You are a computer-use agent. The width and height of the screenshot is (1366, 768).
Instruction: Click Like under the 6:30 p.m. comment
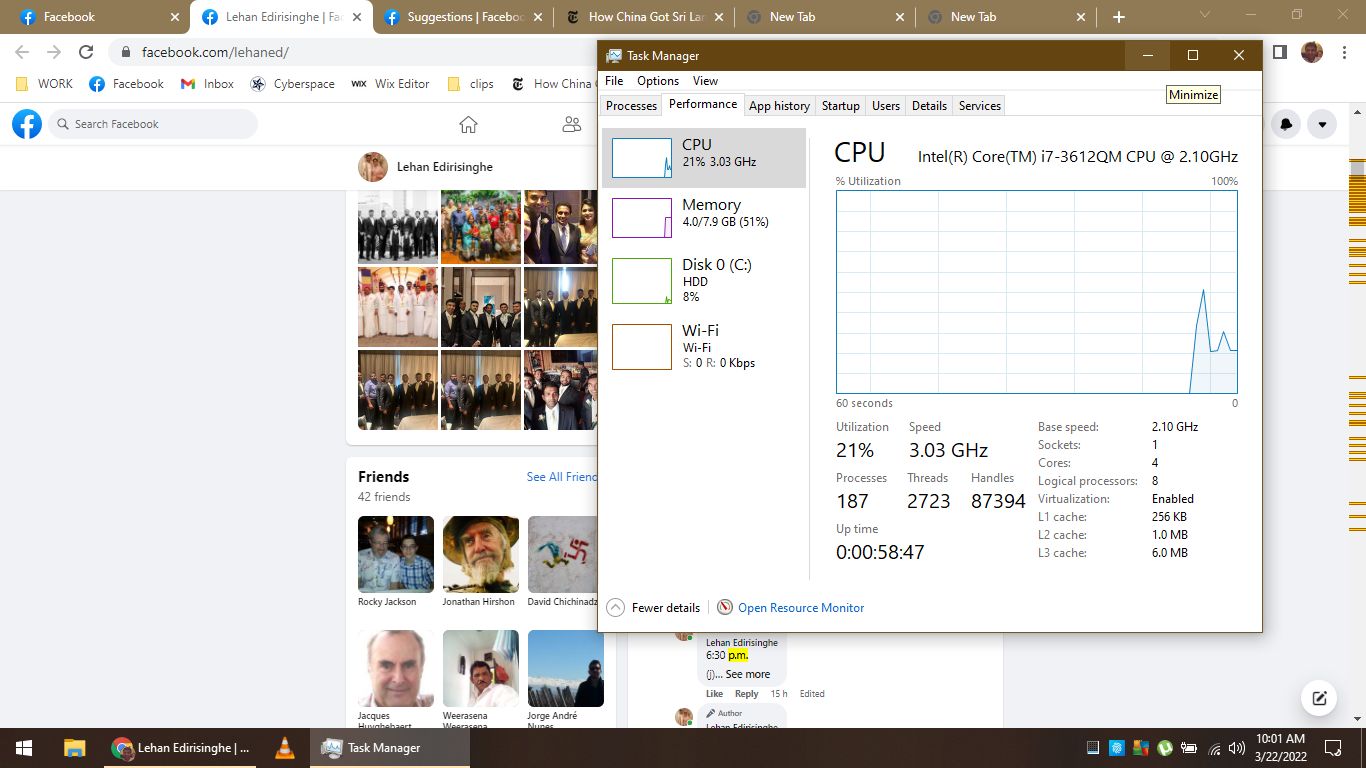click(714, 693)
